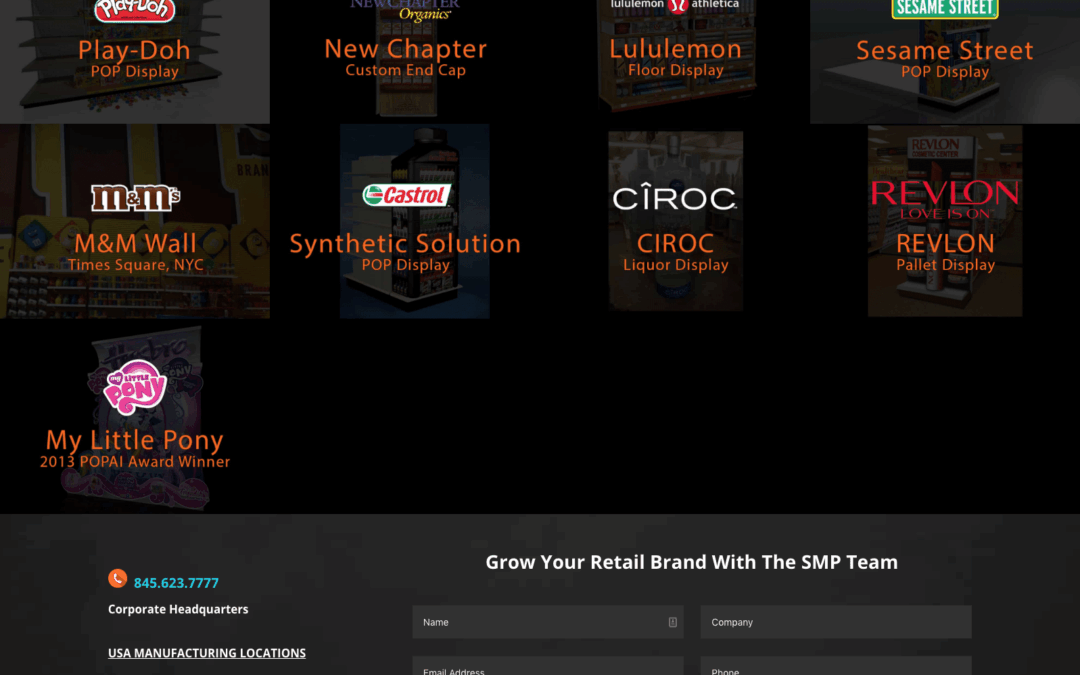Click the autofill icon in the Name field
The height and width of the screenshot is (675, 1080).
point(672,622)
